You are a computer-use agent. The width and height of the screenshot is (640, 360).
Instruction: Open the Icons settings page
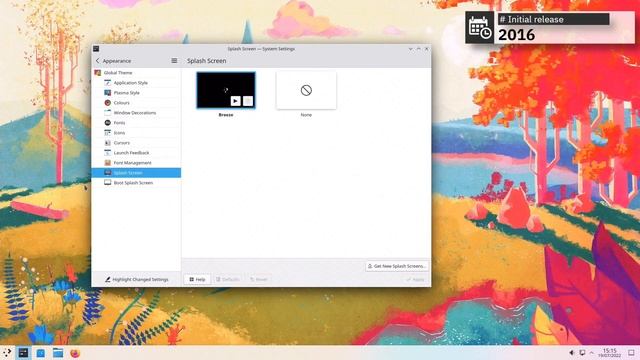(x=136, y=133)
